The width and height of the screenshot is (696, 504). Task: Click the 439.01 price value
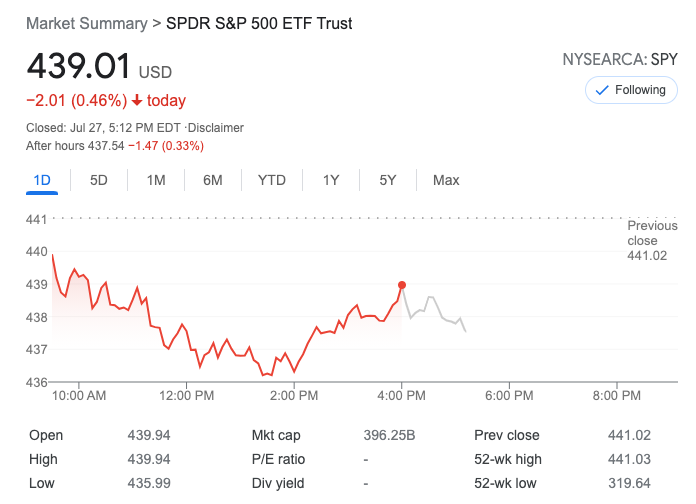click(x=79, y=66)
